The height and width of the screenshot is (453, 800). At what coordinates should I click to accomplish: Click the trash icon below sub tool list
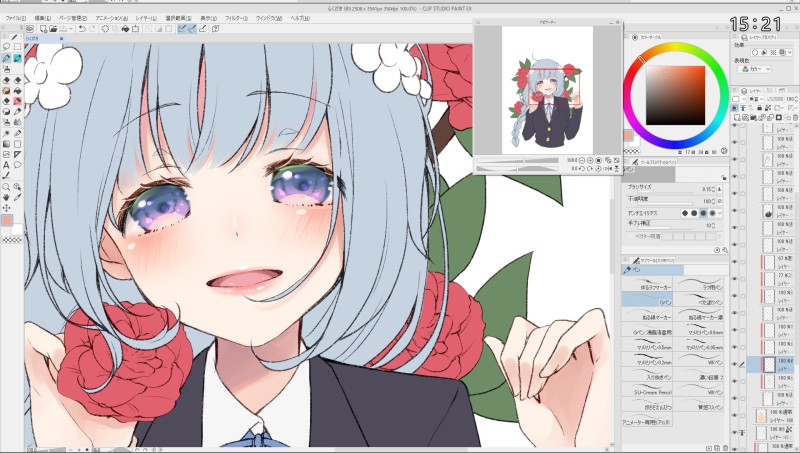click(726, 448)
